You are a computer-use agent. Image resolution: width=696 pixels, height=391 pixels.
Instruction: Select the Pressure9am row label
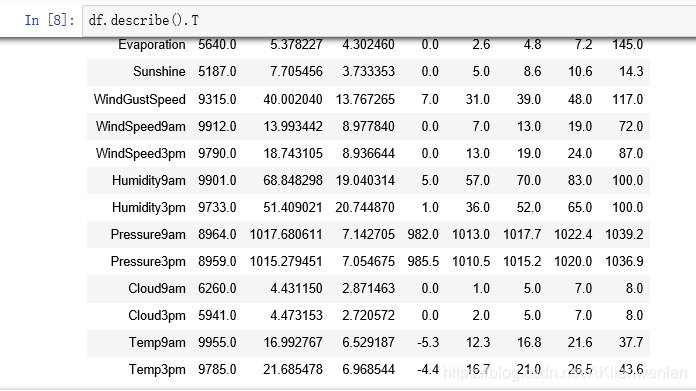[148, 234]
